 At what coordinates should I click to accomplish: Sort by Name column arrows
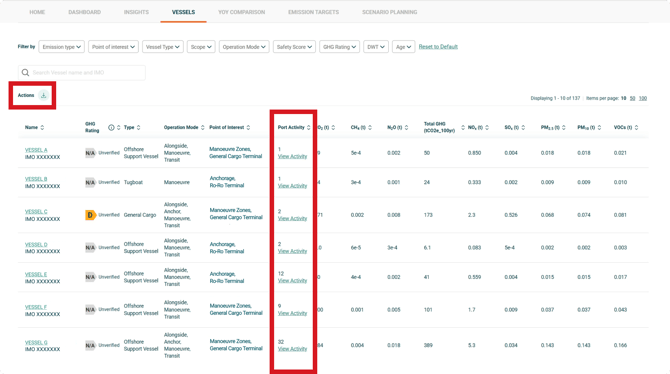point(42,127)
